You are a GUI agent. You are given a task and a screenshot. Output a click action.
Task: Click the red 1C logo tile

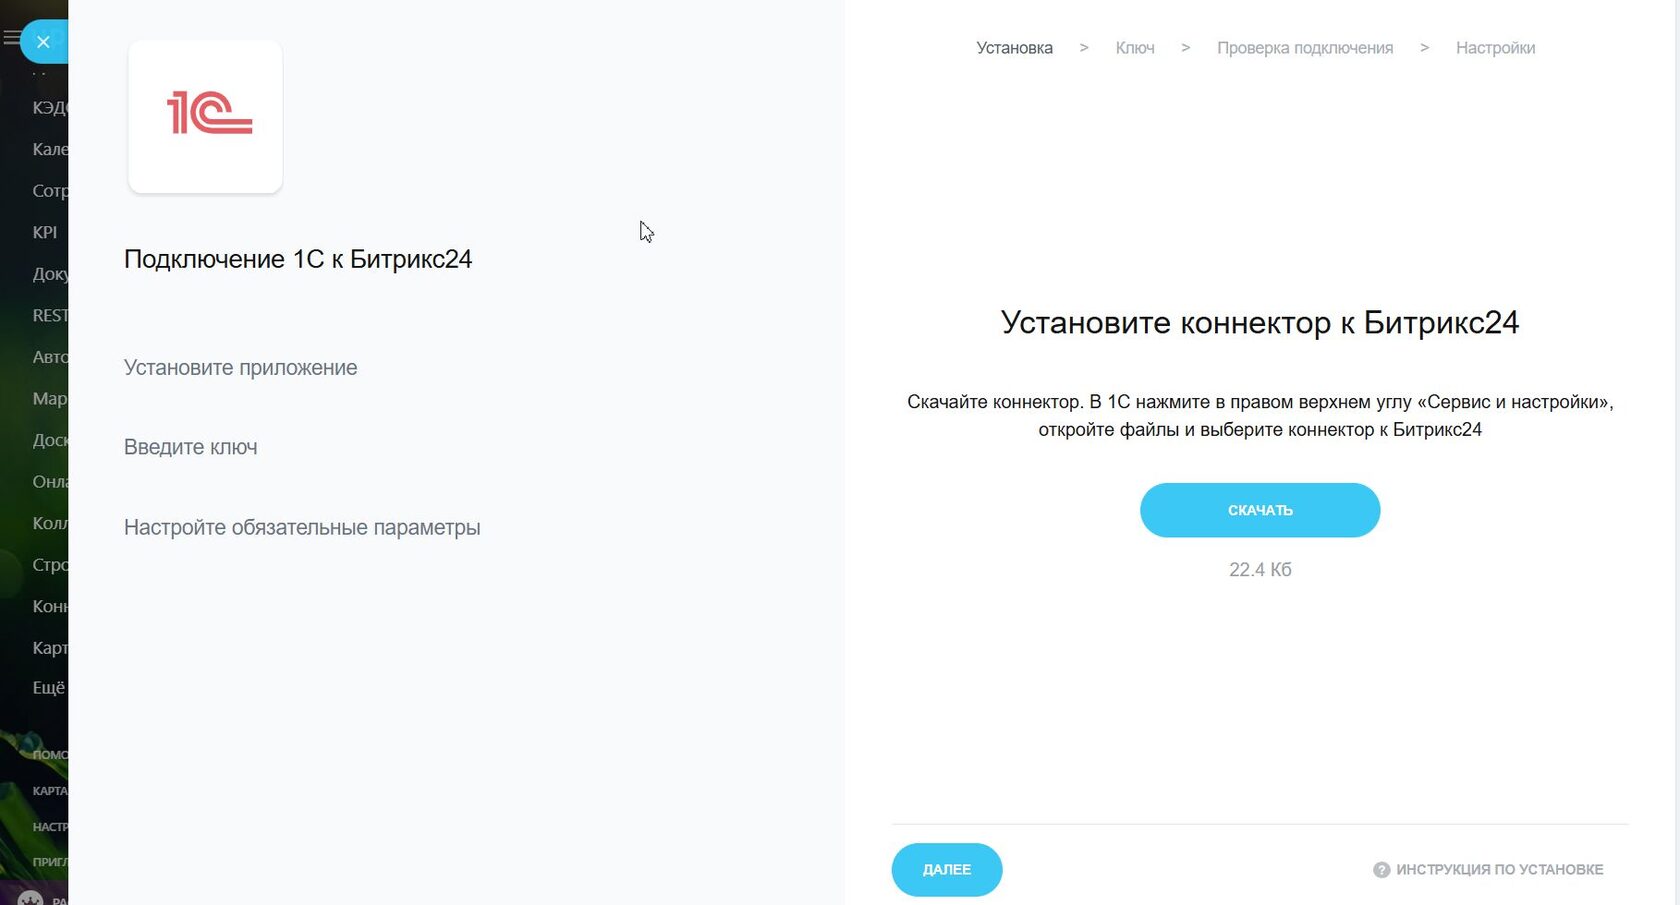(x=205, y=116)
